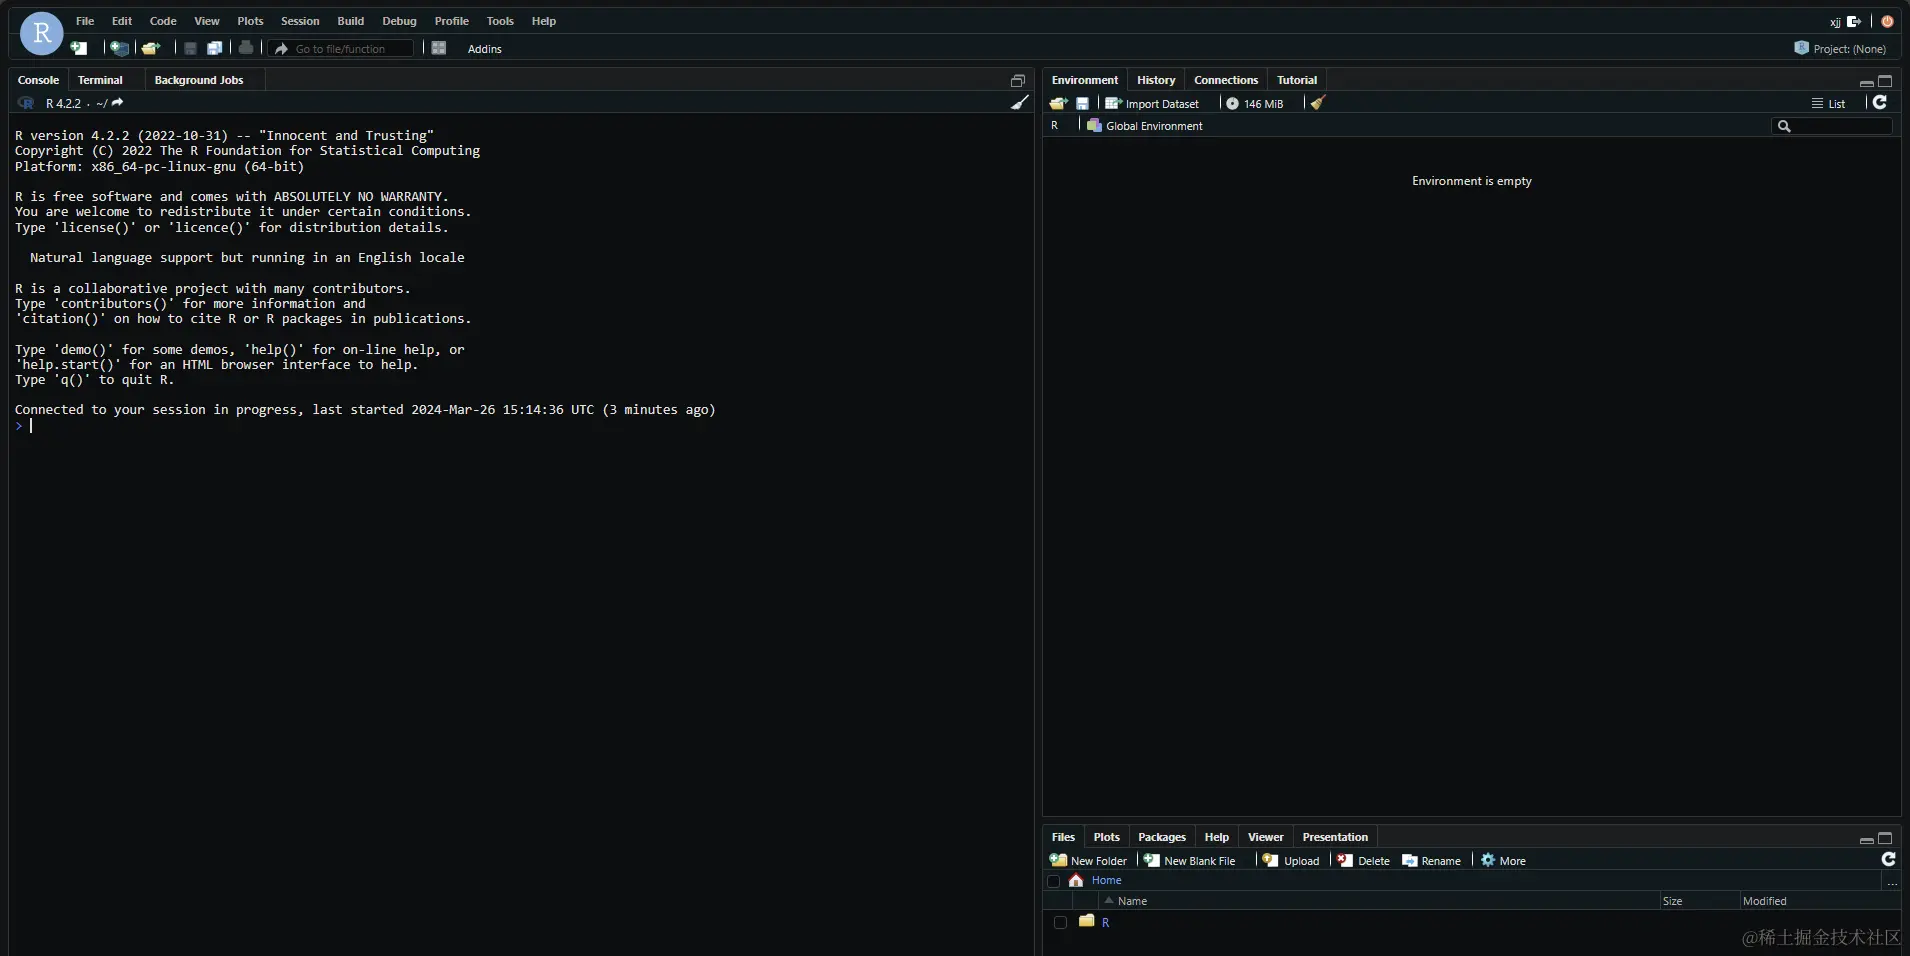Click the R folder icon in Files
Screen dimensions: 1910x956
coord(1087,921)
